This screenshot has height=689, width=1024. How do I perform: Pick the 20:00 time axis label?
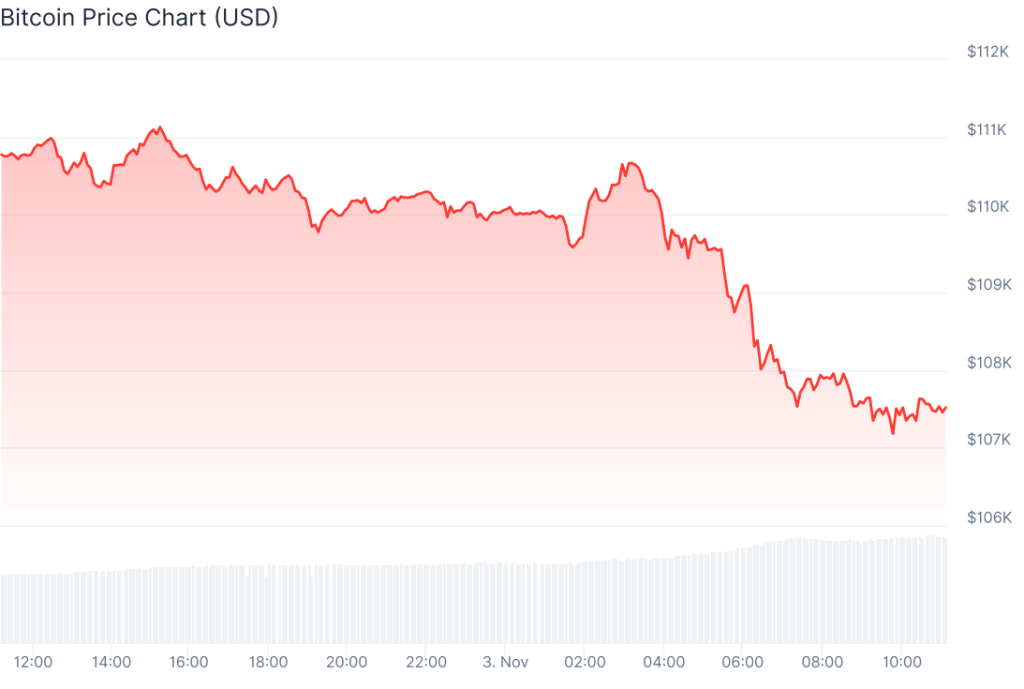click(x=348, y=661)
